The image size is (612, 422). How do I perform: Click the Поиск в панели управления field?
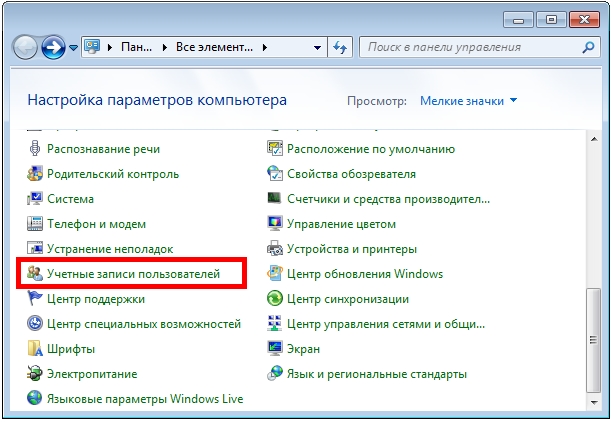tap(480, 47)
